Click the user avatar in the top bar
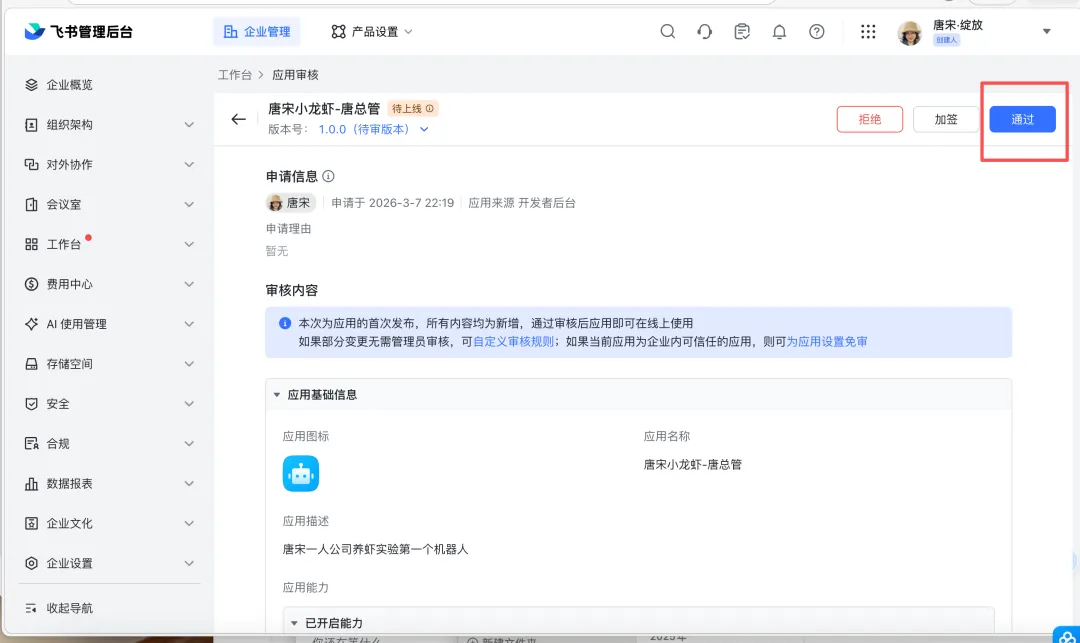The height and width of the screenshot is (643, 1080). pyautogui.click(x=910, y=33)
